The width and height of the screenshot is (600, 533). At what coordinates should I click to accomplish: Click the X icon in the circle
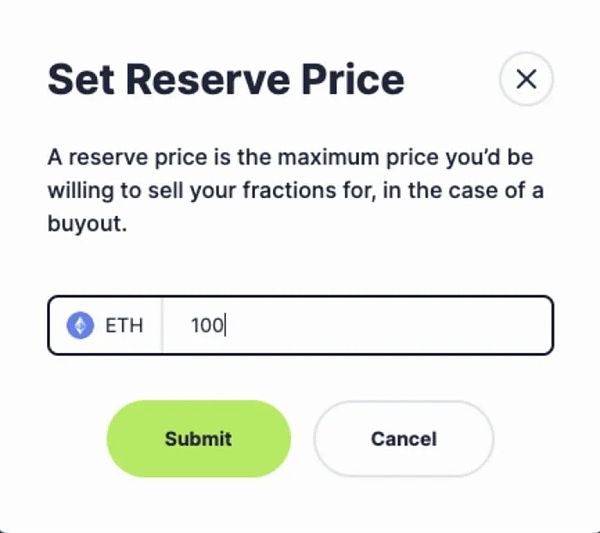pyautogui.click(x=526, y=79)
